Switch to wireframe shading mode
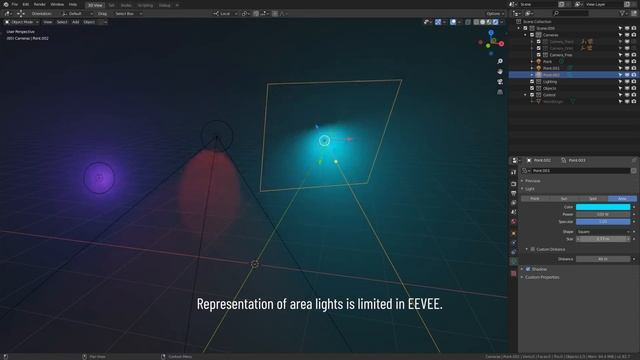640x360 pixels. [476, 22]
